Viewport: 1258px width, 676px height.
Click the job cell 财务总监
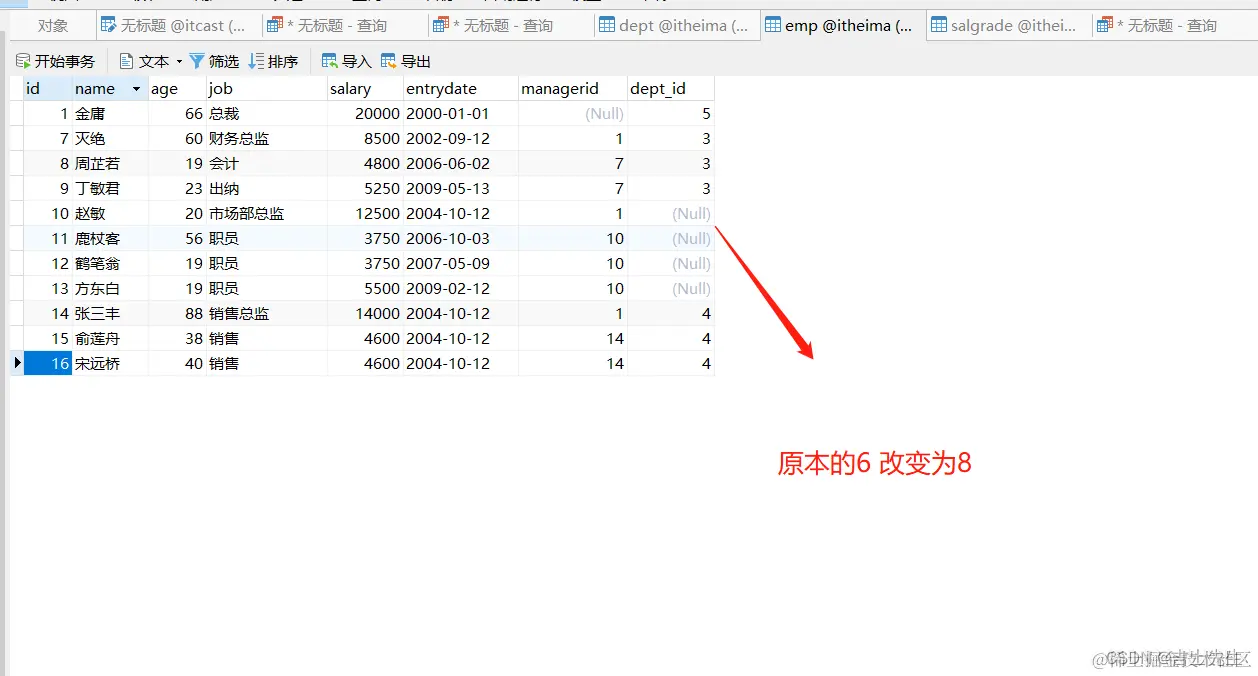click(266, 139)
